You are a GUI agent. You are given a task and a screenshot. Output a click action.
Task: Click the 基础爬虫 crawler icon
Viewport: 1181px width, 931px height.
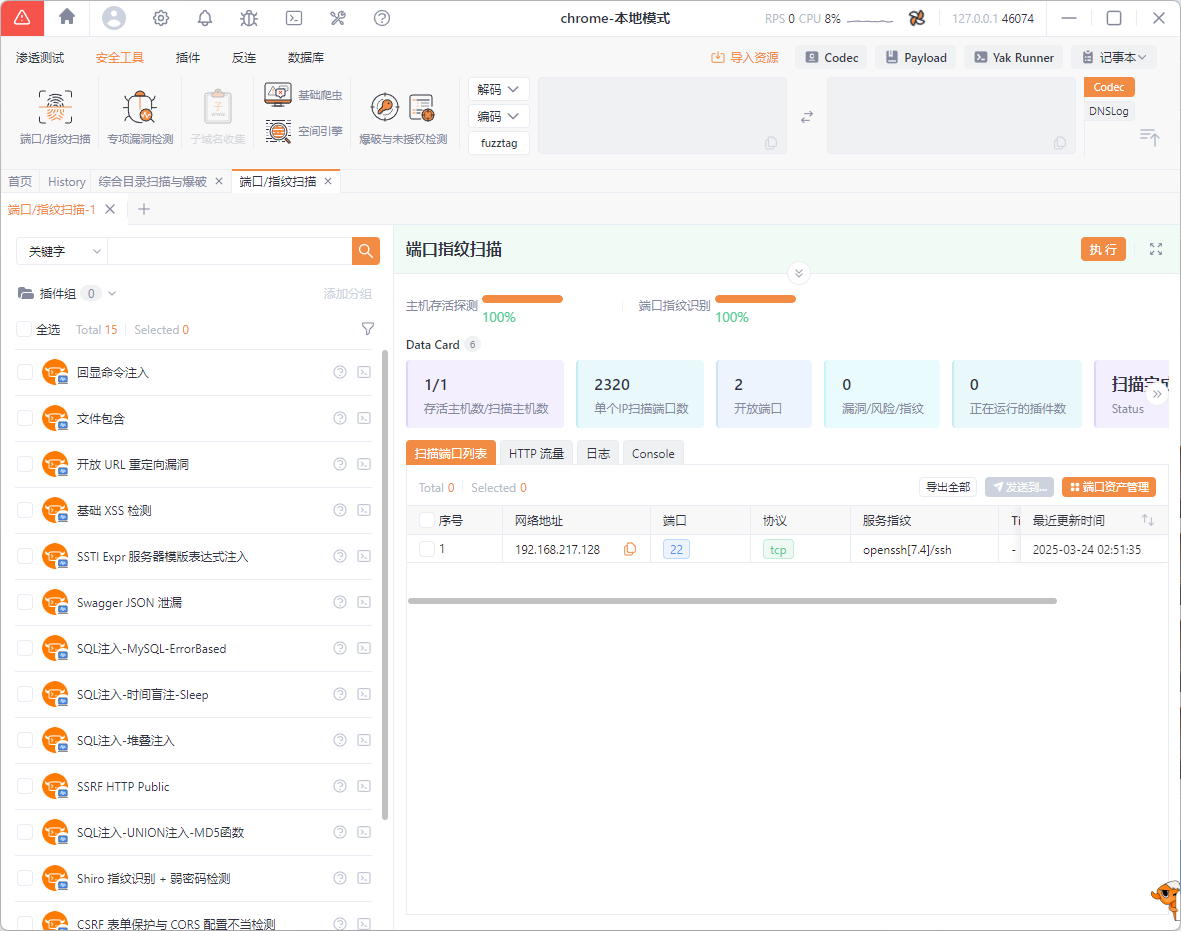pyautogui.click(x=278, y=94)
